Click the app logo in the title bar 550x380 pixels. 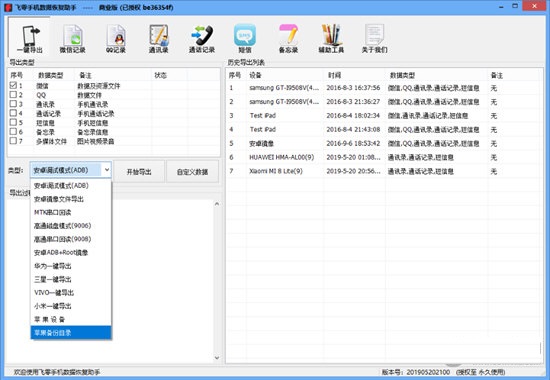pos(8,7)
